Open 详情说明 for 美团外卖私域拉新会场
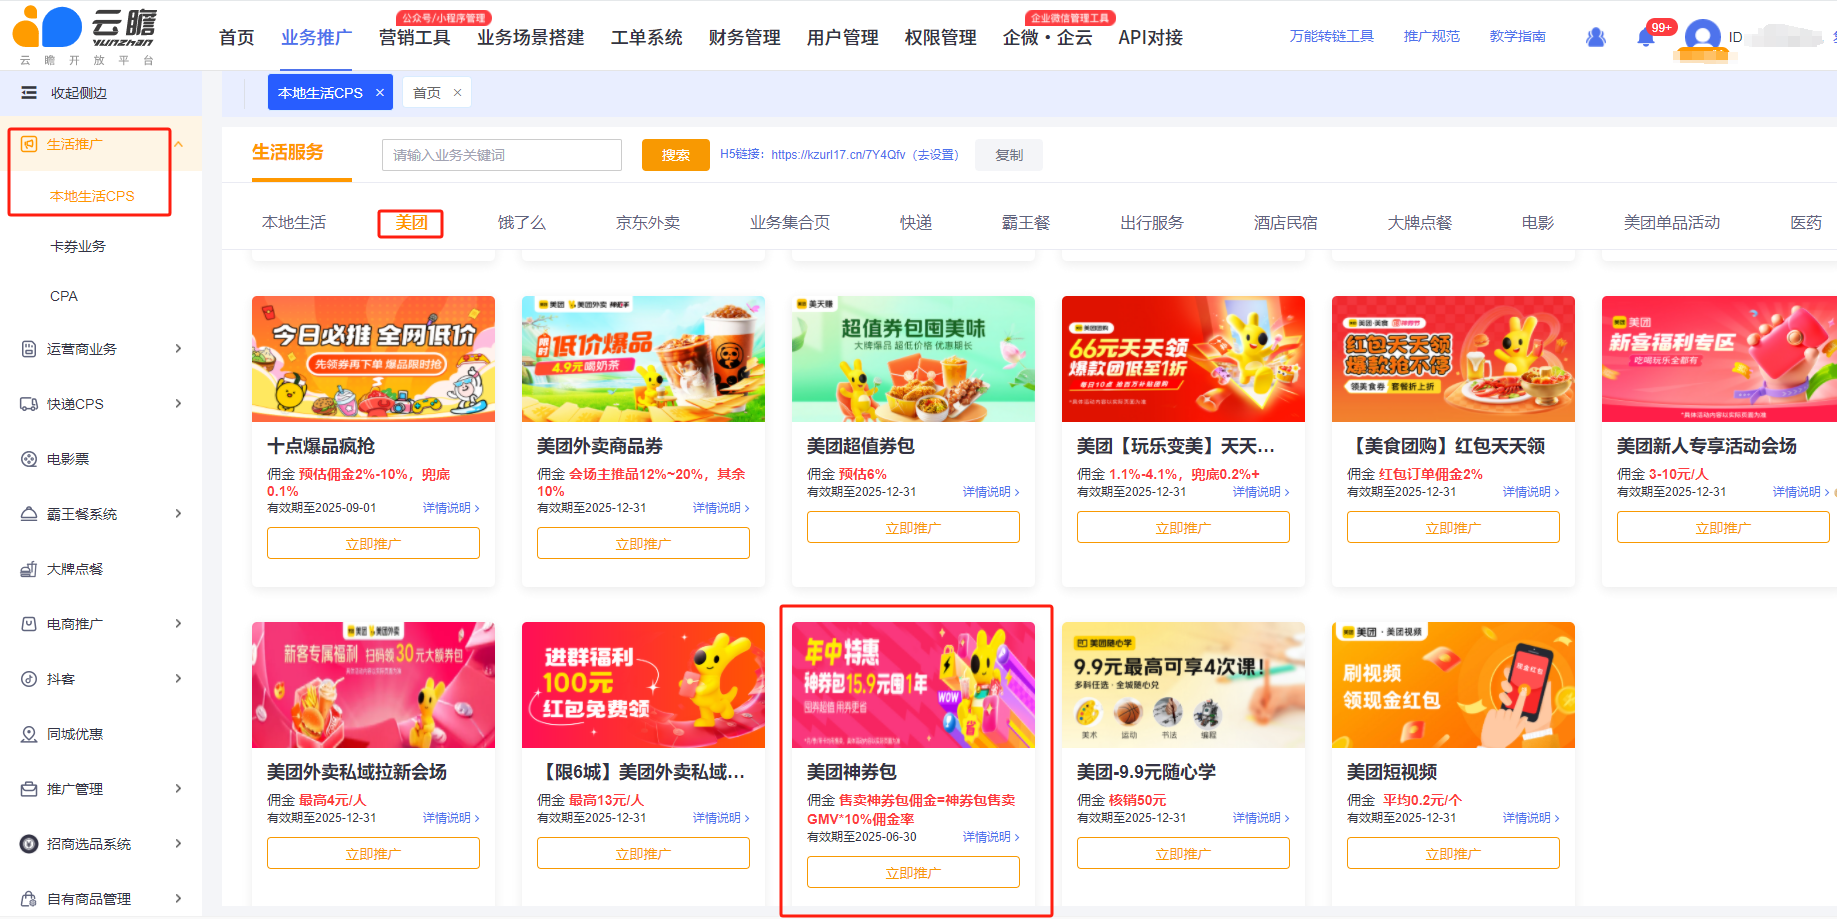Screen dimensions: 1837x919 (451, 818)
